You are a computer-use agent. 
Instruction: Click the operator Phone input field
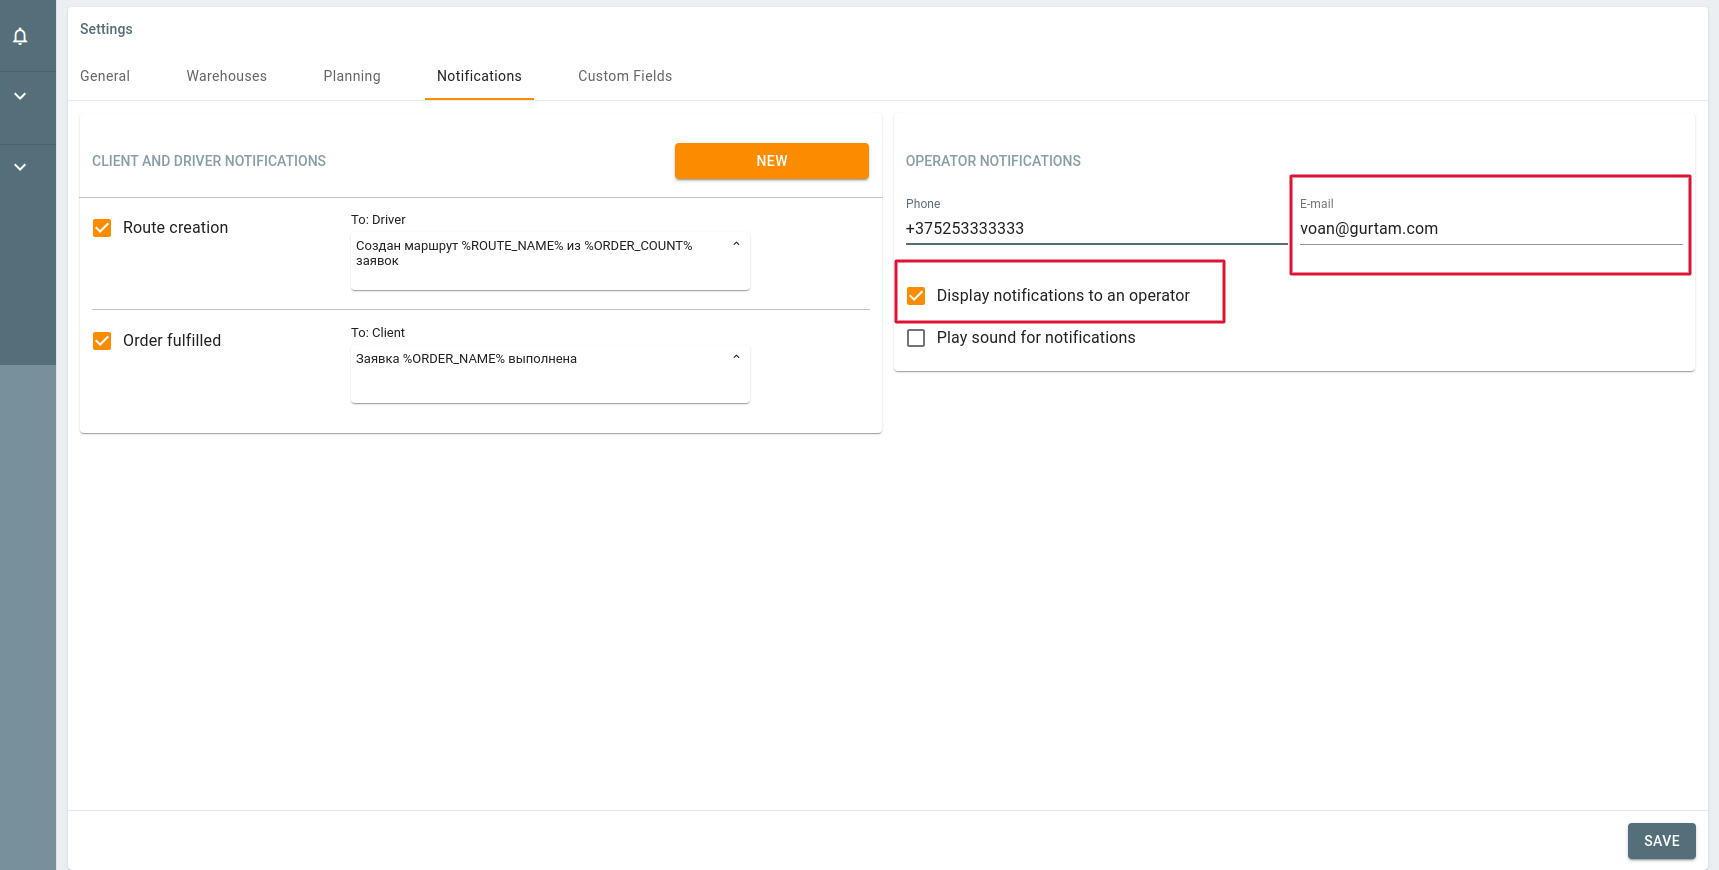[1094, 229]
